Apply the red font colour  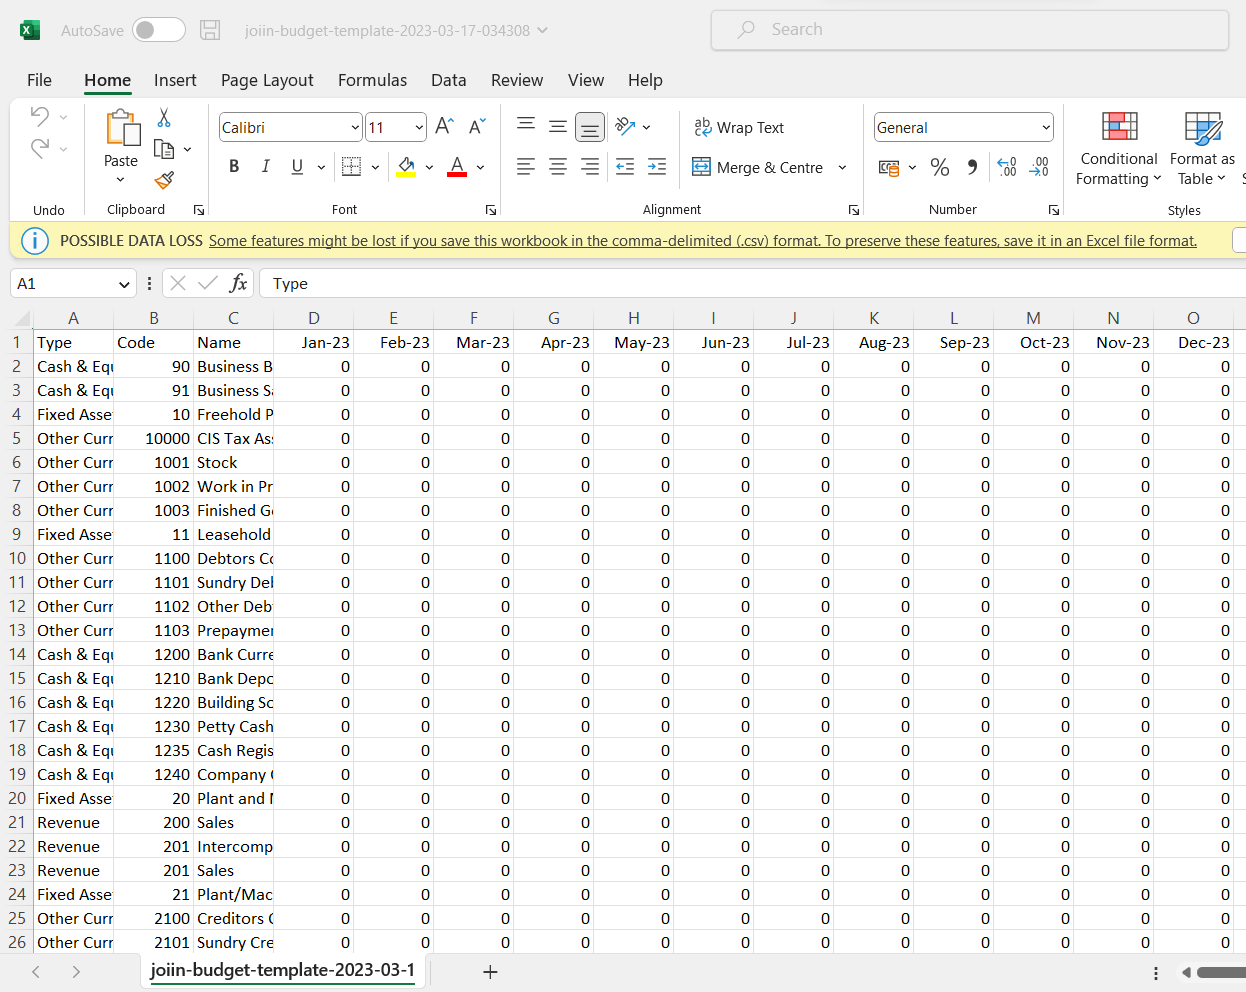point(457,166)
